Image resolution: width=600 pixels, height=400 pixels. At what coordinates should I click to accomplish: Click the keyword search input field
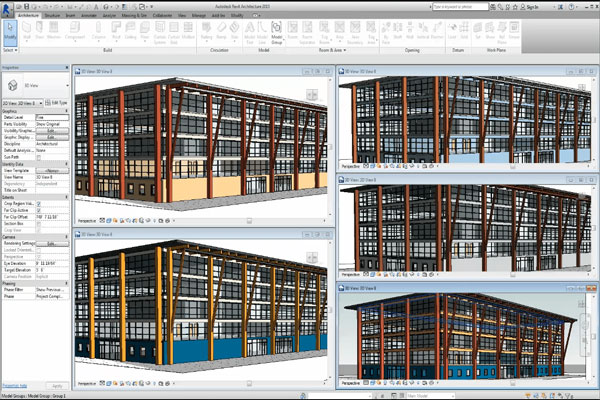point(461,7)
